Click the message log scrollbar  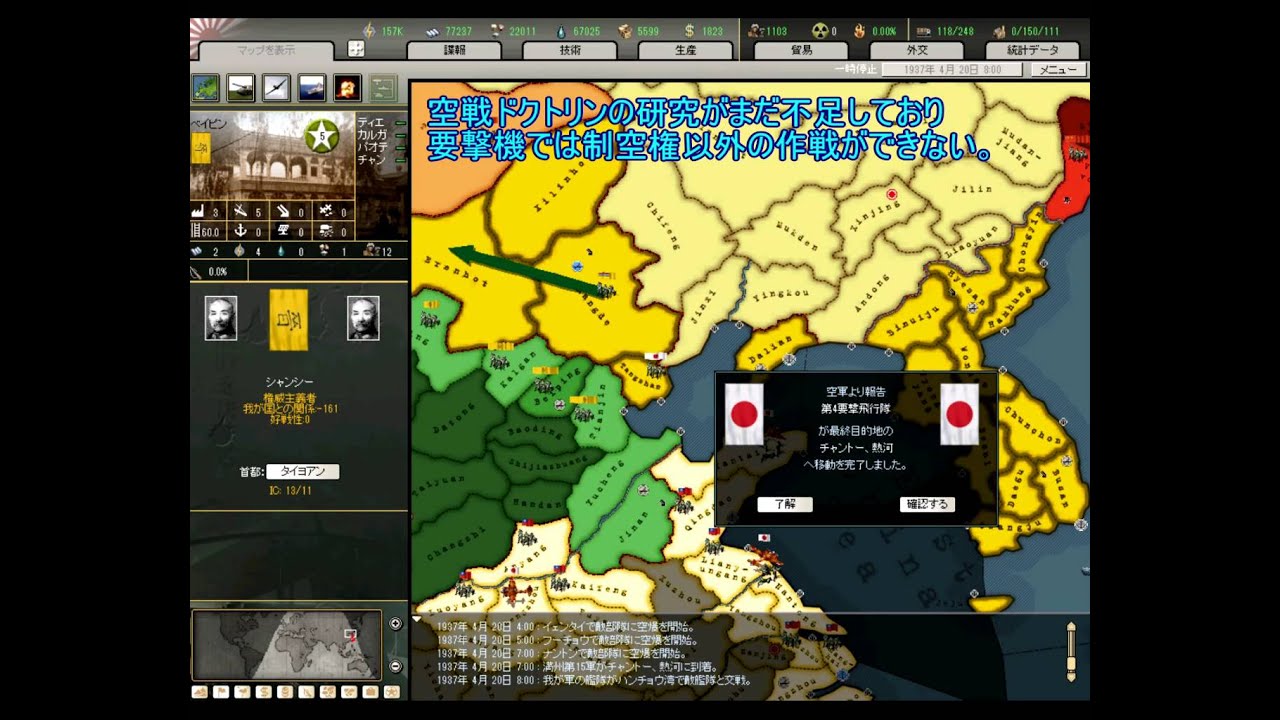click(1071, 652)
